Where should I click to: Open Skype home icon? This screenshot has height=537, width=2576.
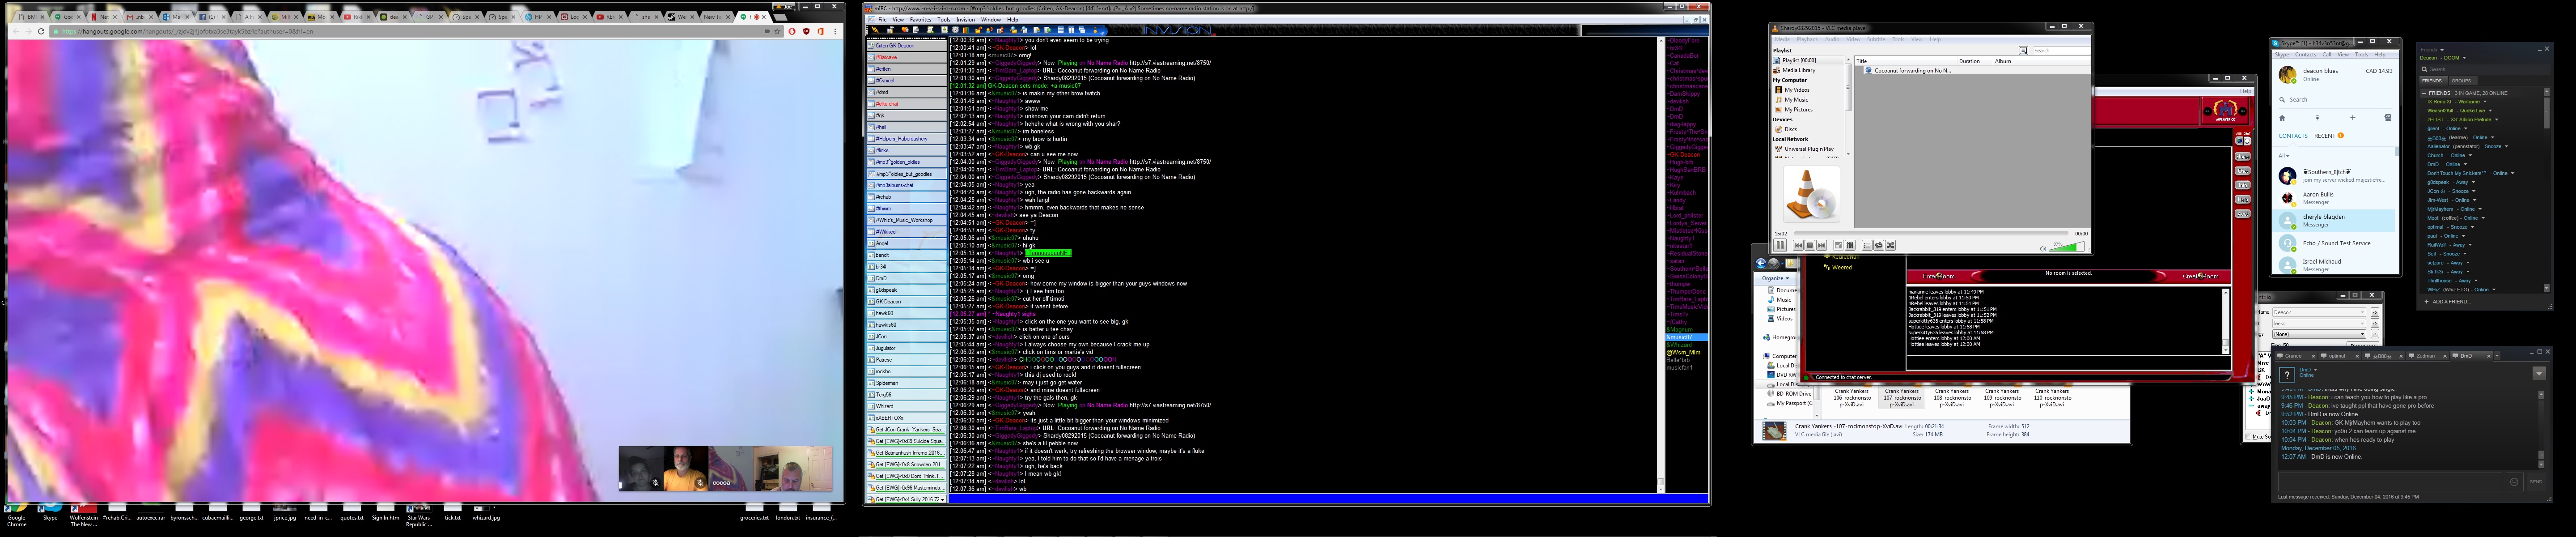click(x=2282, y=118)
